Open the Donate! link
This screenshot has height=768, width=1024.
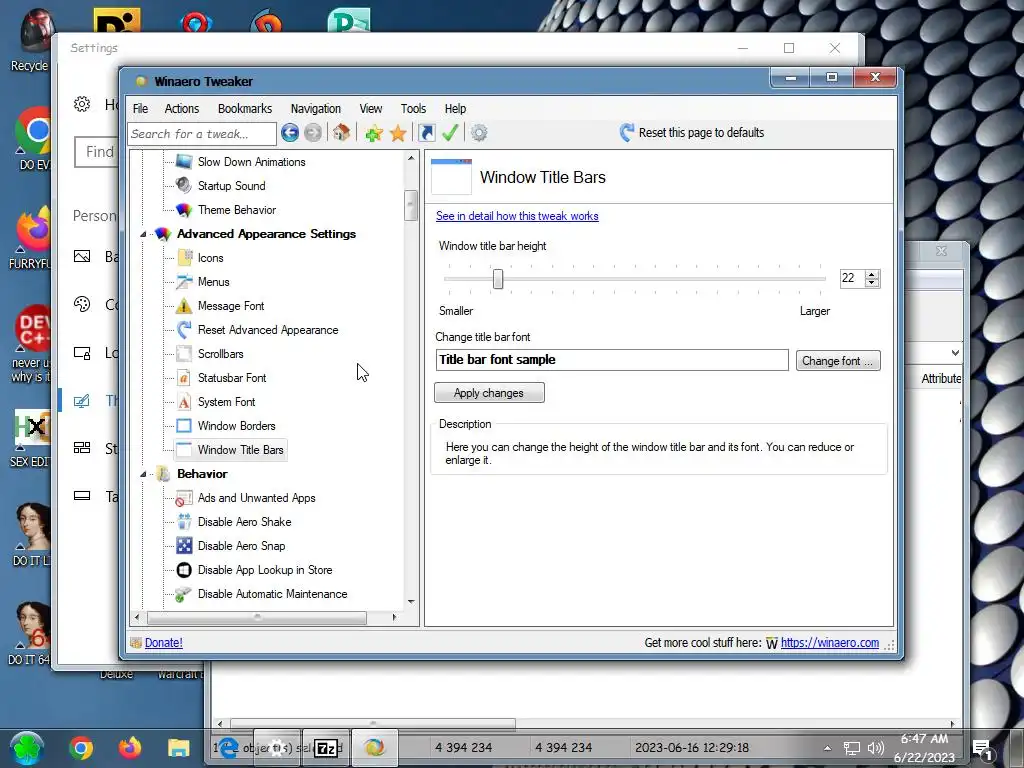coord(163,643)
